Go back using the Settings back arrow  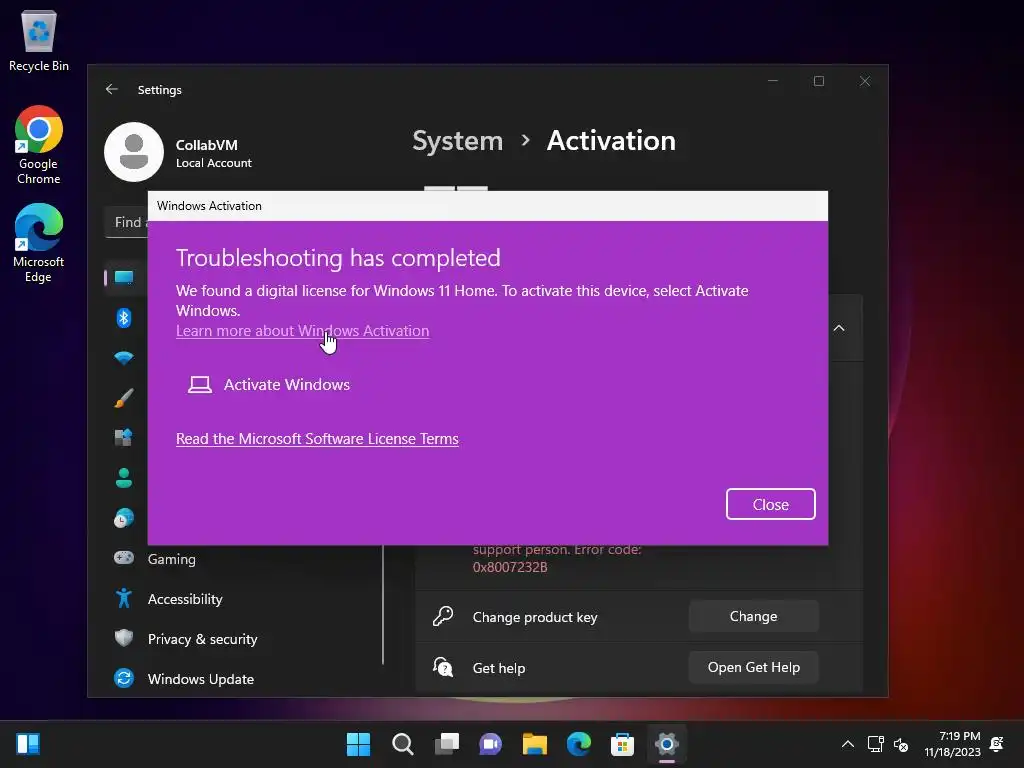pyautogui.click(x=112, y=89)
